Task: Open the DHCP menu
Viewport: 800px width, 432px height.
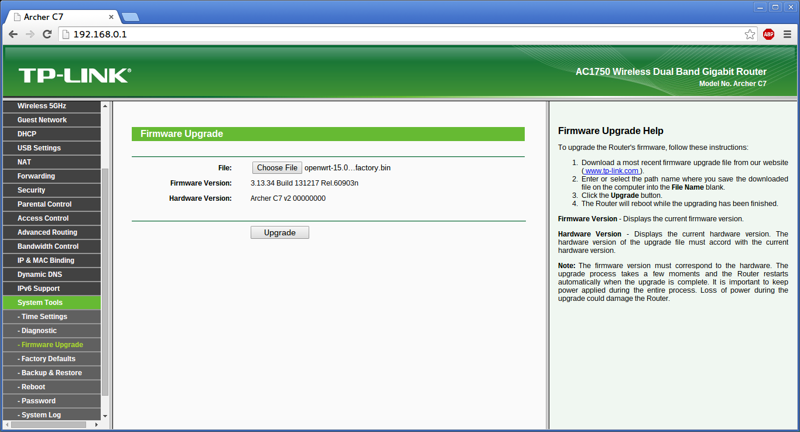Action: (52, 134)
